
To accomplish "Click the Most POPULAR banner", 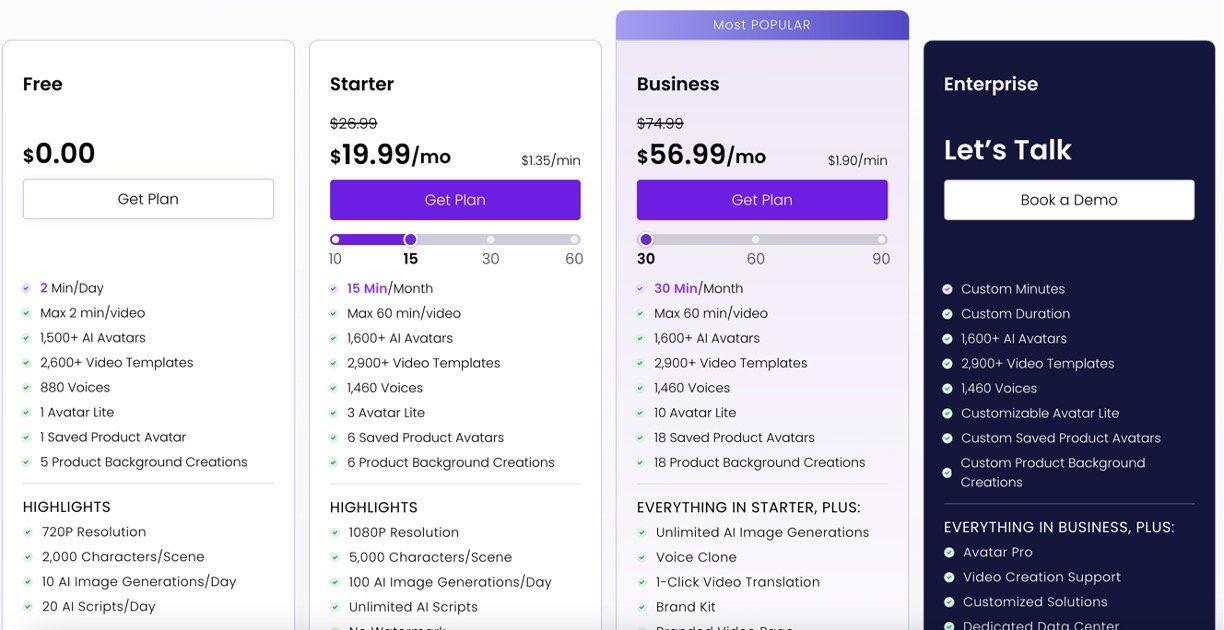I will [x=762, y=25].
